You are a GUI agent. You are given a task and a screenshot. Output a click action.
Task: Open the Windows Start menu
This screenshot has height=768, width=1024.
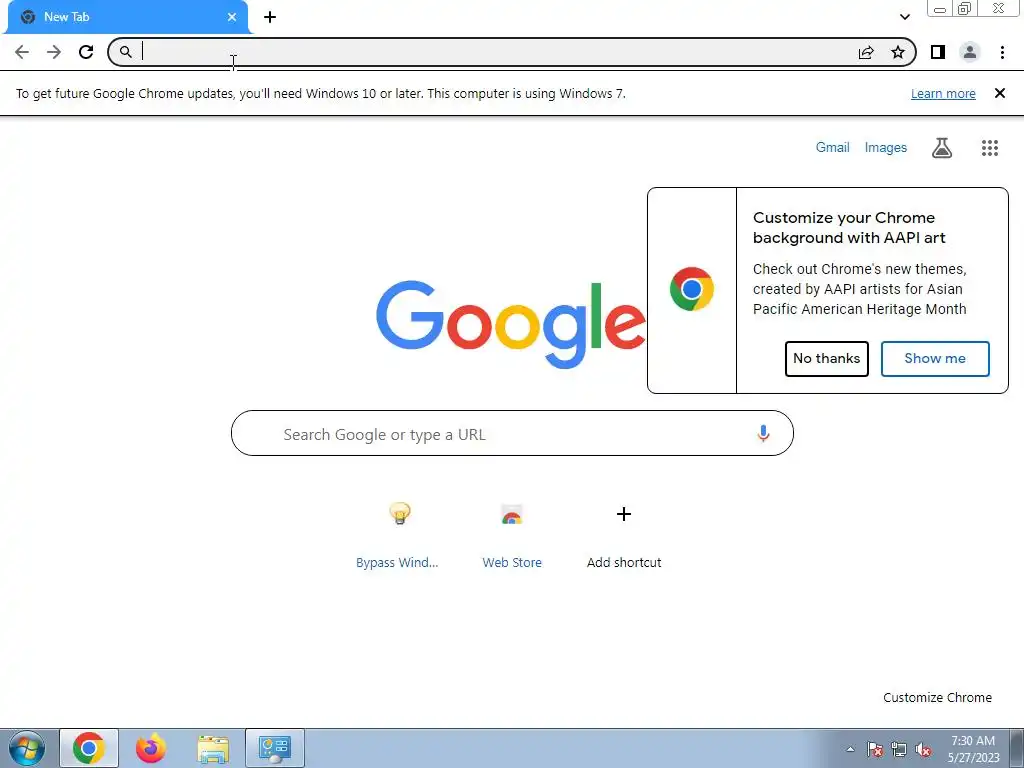[x=27, y=748]
